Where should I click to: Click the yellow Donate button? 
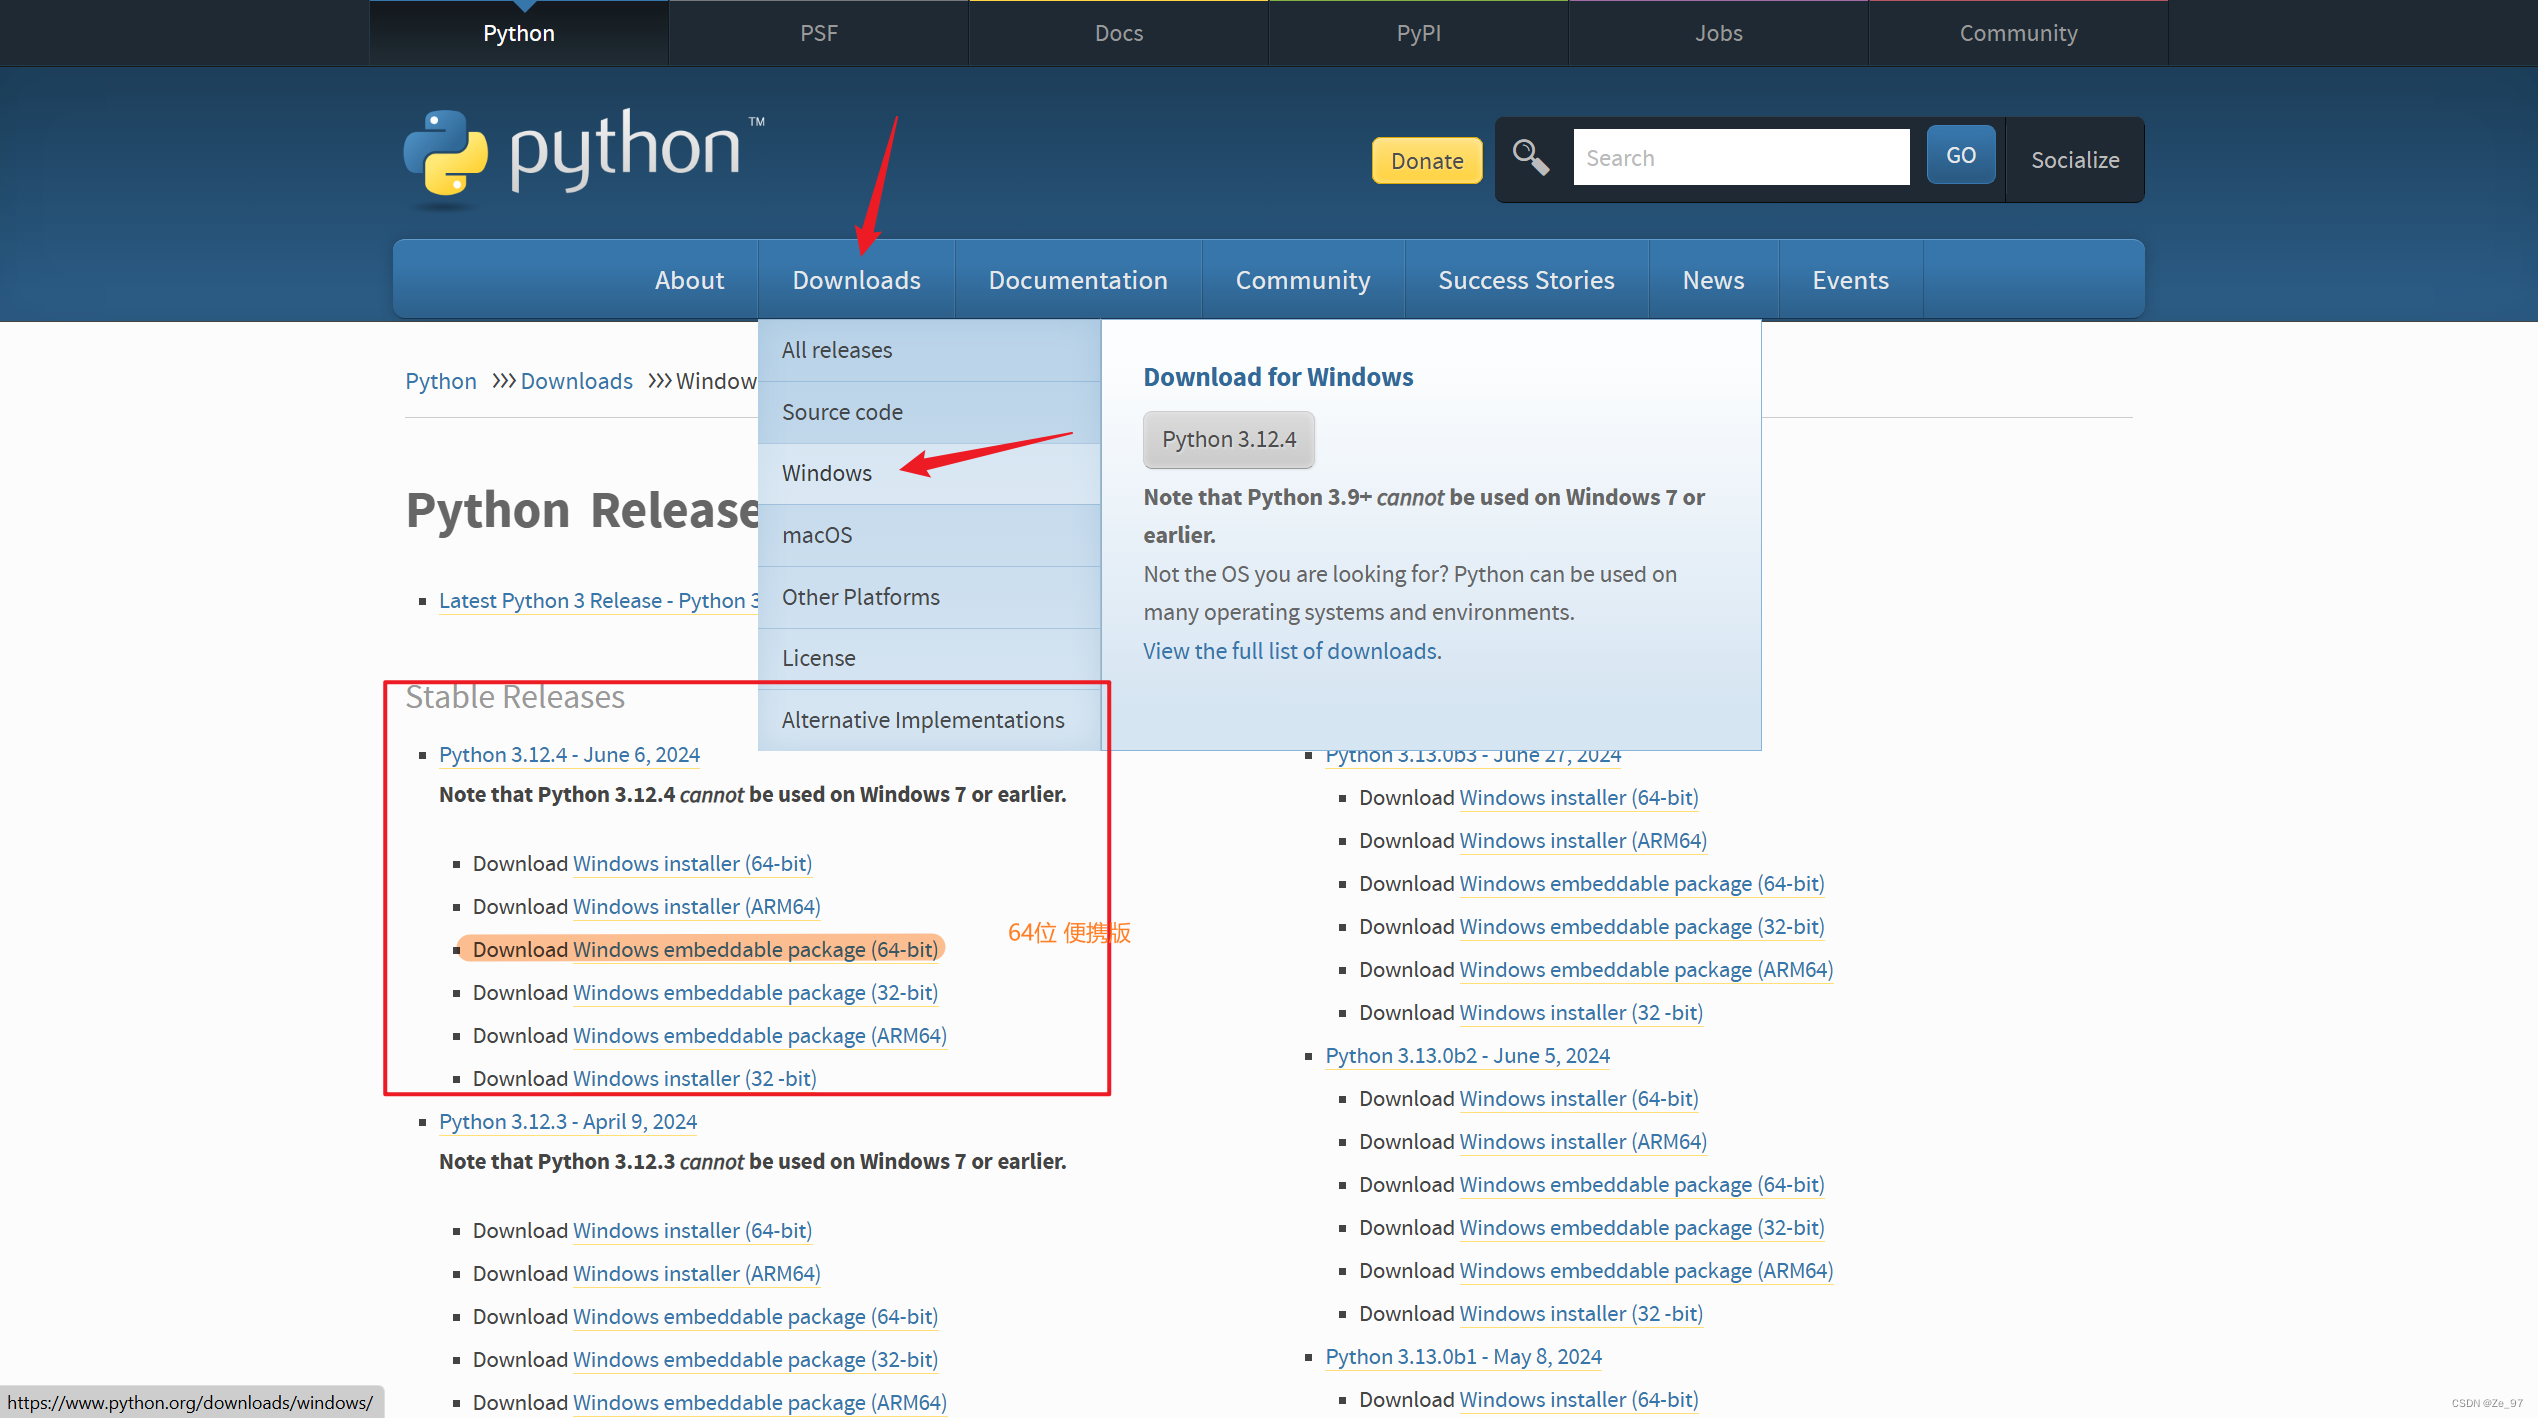1426,161
